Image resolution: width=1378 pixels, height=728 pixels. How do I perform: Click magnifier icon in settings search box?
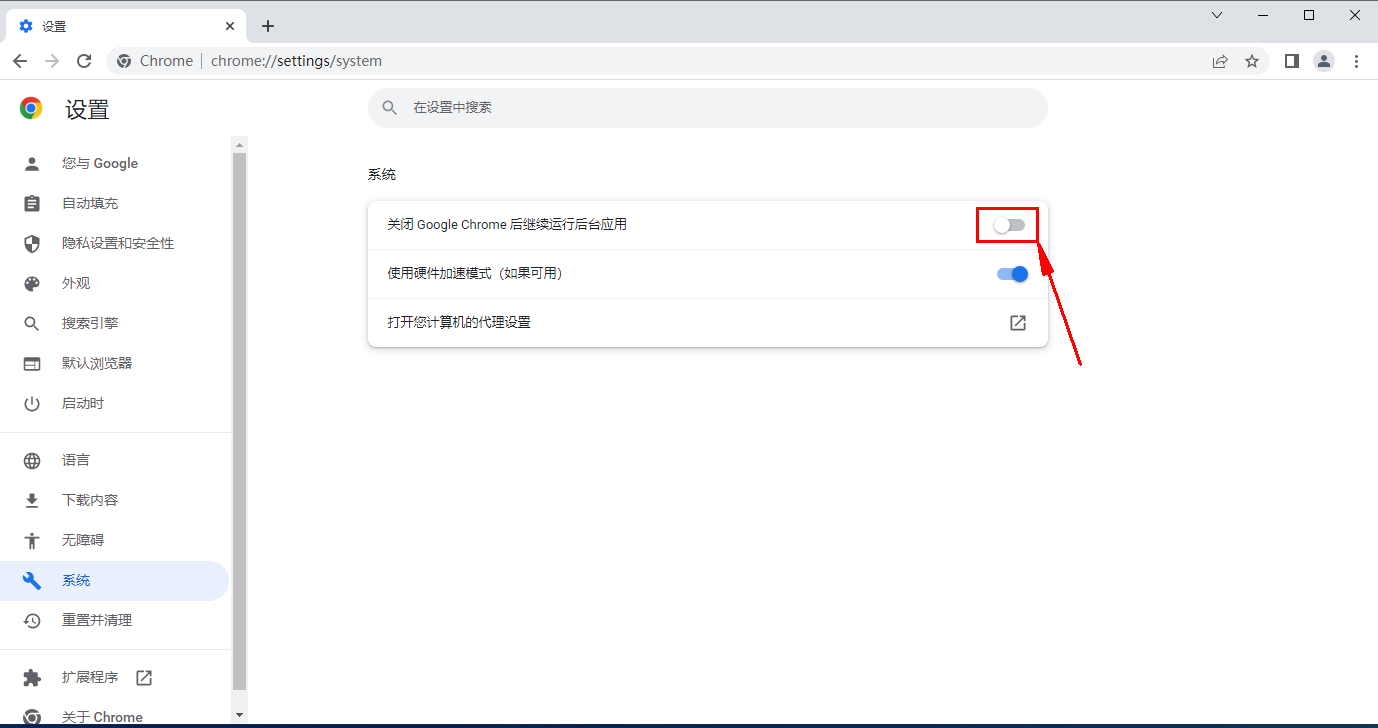point(390,107)
